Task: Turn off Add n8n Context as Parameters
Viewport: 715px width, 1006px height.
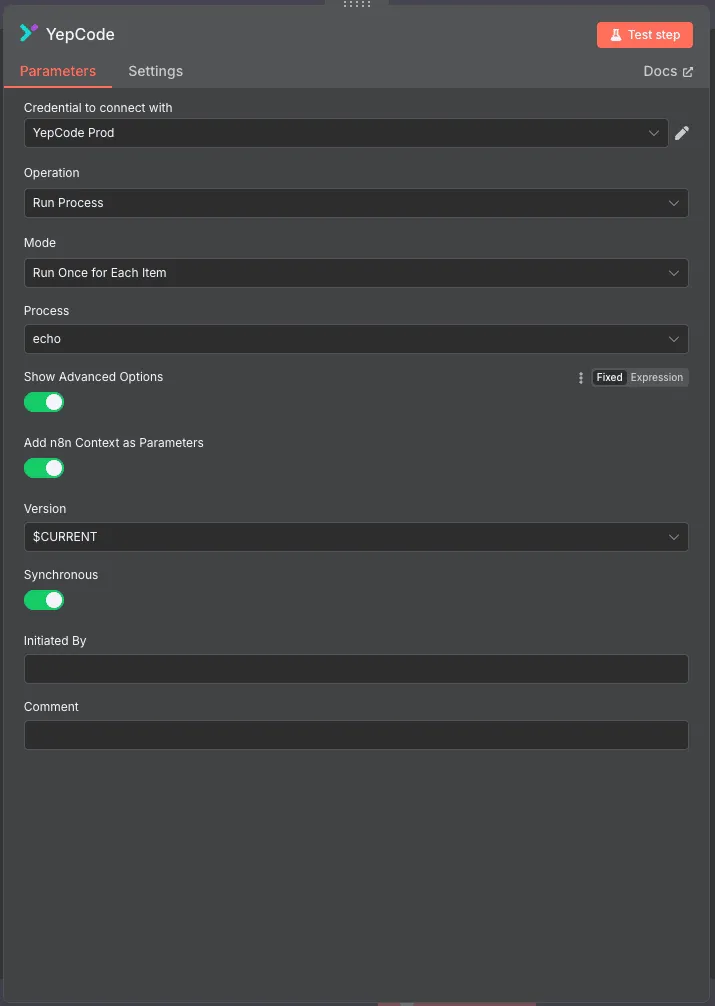Action: click(x=44, y=468)
